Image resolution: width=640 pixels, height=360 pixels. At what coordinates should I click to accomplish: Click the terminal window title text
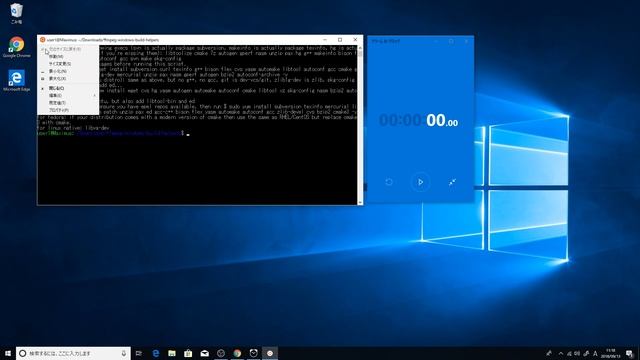pos(102,40)
